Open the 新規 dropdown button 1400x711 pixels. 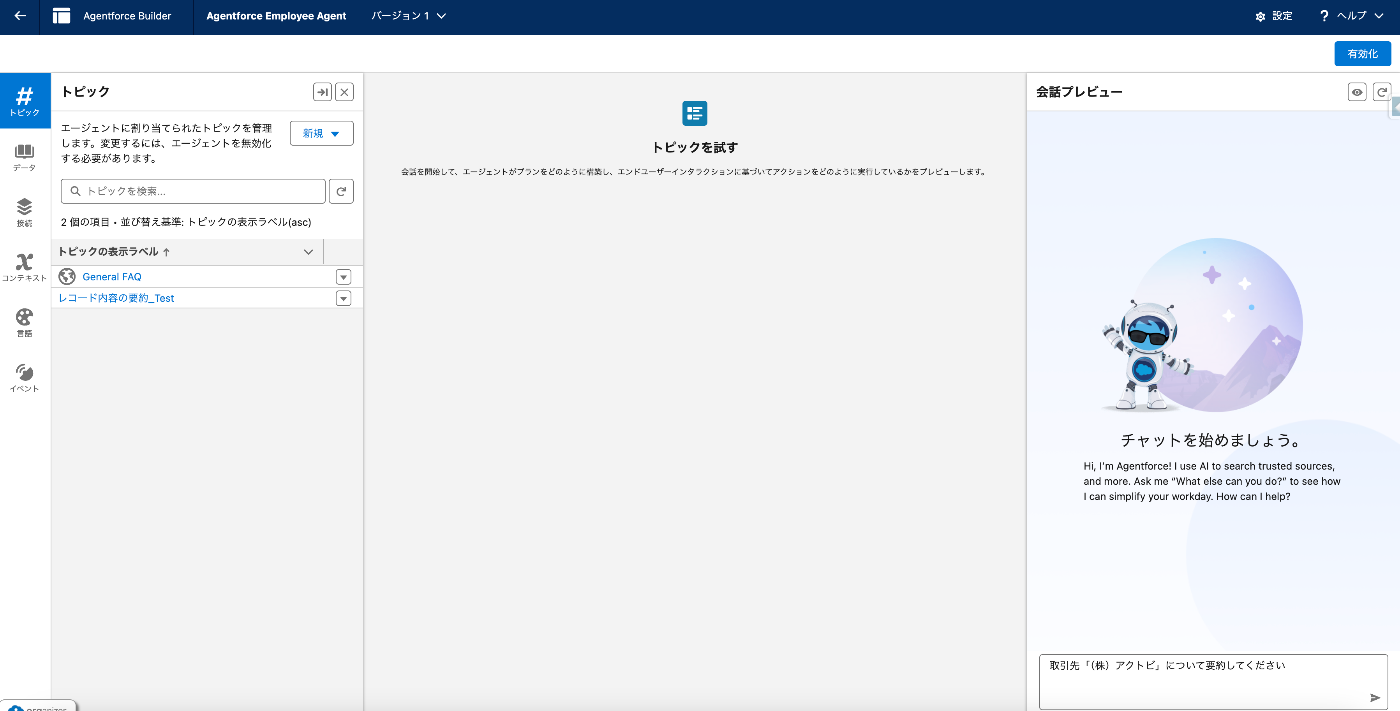tap(322, 133)
